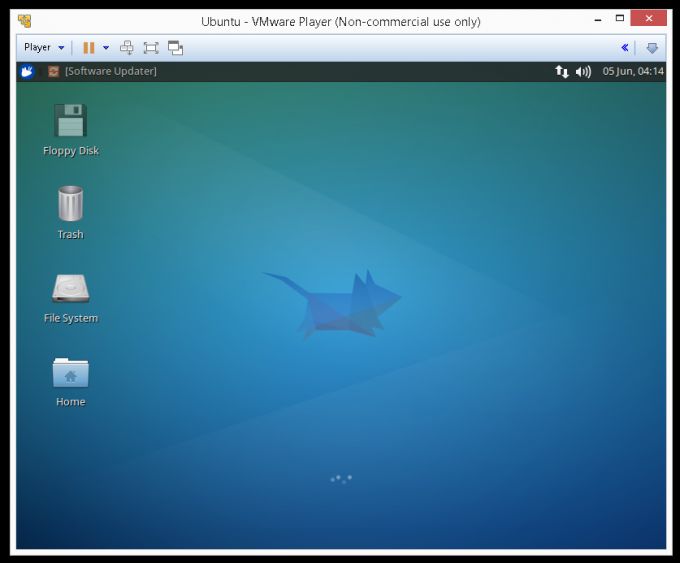The height and width of the screenshot is (563, 680).
Task: Open the volume control indicator
Action: [583, 72]
